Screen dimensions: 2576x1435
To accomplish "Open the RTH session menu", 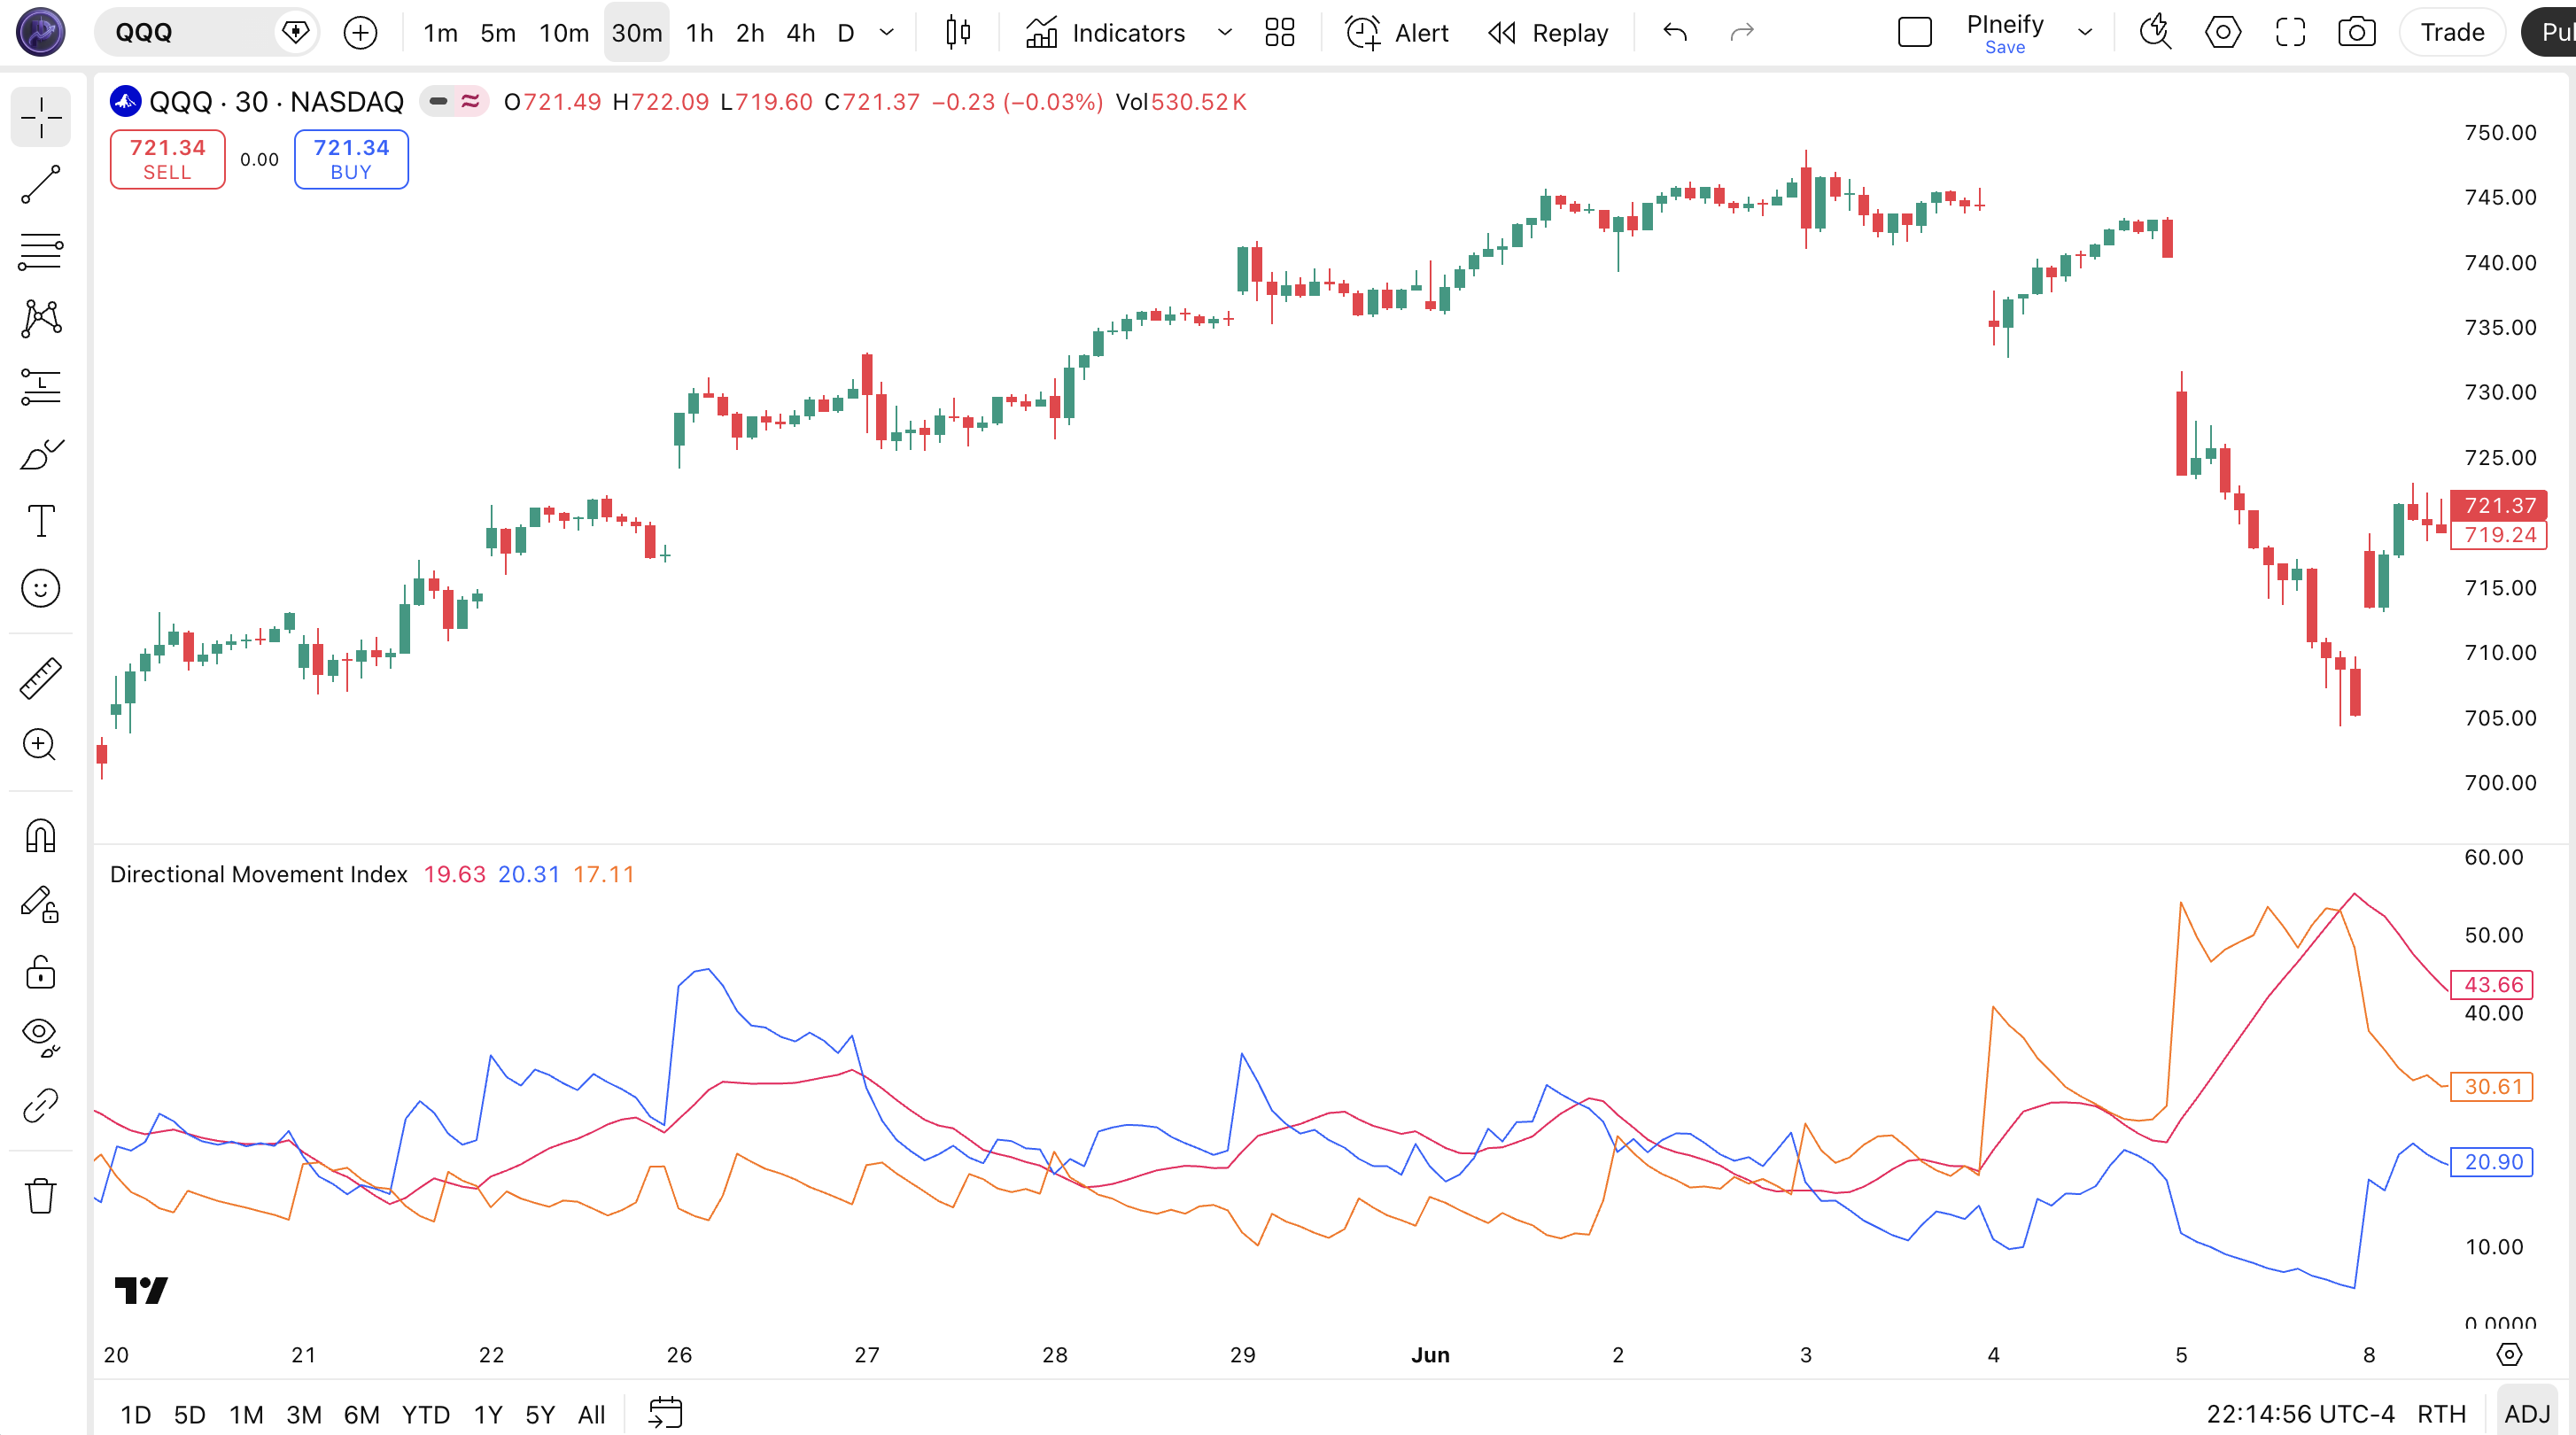I will [x=2441, y=1414].
